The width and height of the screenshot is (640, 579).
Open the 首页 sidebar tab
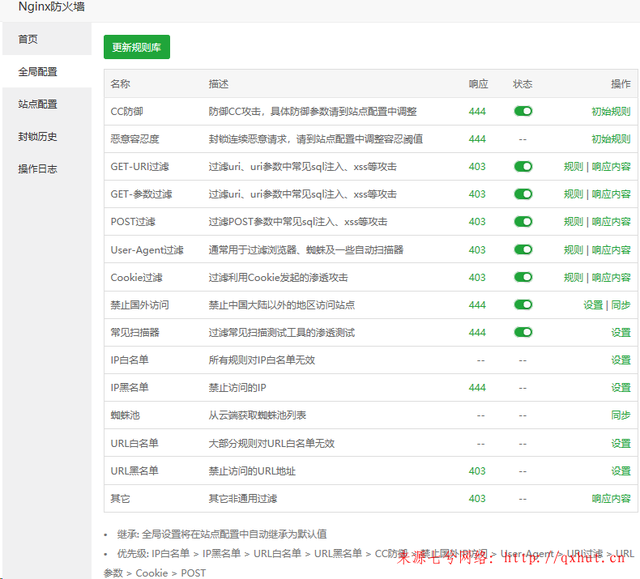tap(47, 39)
